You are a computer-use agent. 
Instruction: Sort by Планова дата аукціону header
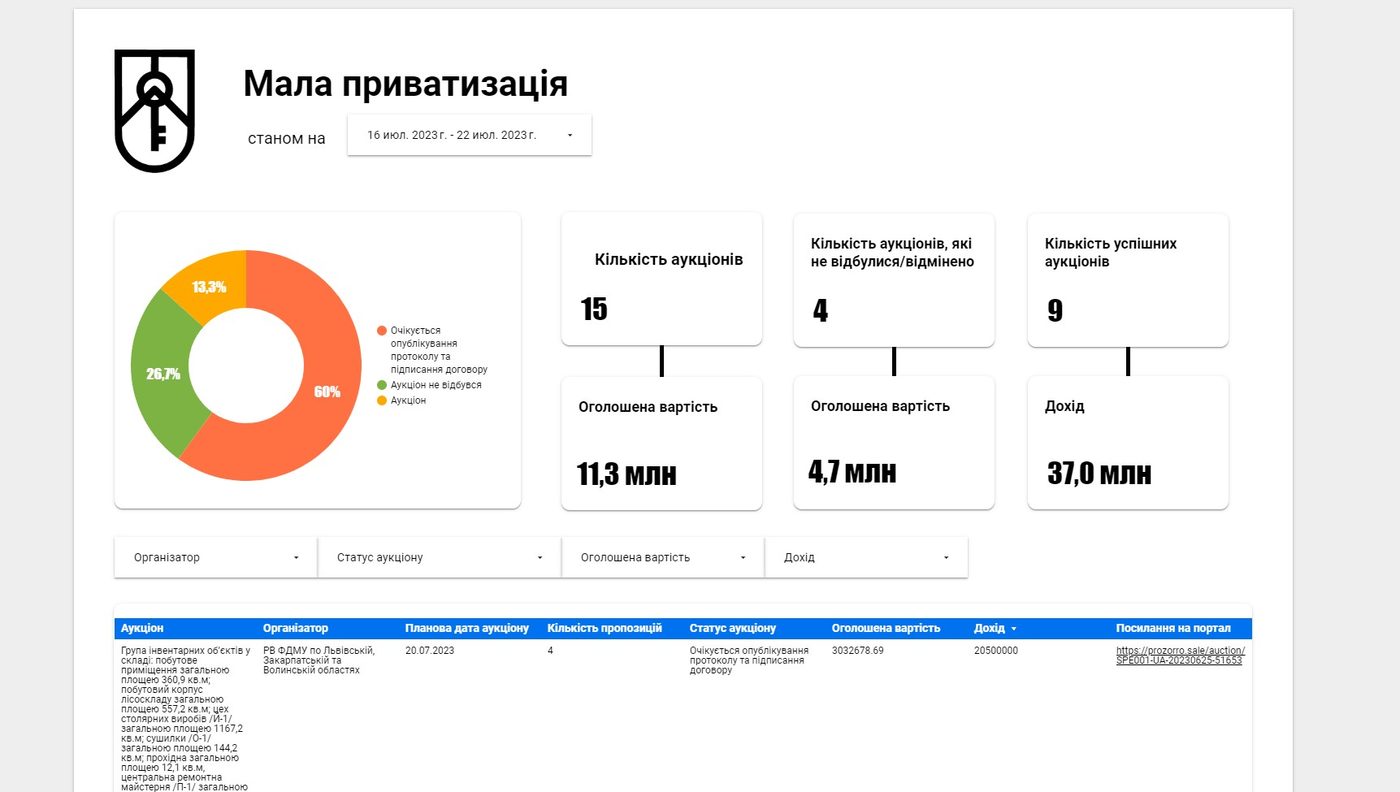tap(467, 628)
